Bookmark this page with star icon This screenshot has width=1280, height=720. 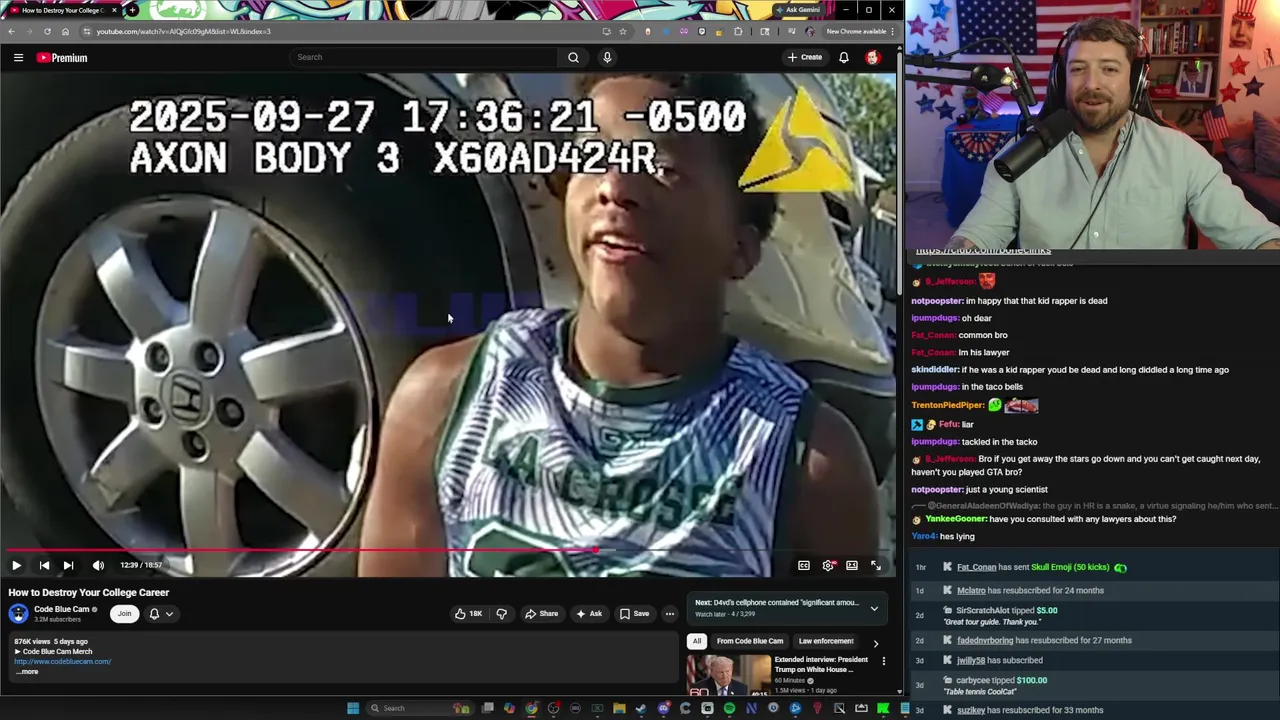622,31
